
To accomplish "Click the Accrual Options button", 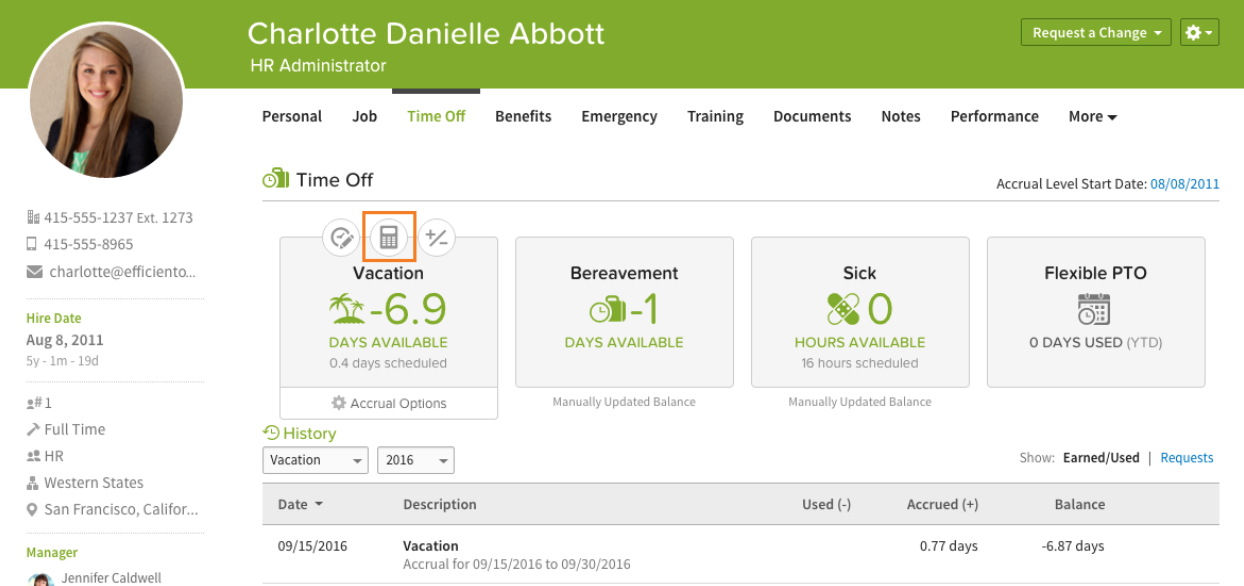I will tap(388, 403).
